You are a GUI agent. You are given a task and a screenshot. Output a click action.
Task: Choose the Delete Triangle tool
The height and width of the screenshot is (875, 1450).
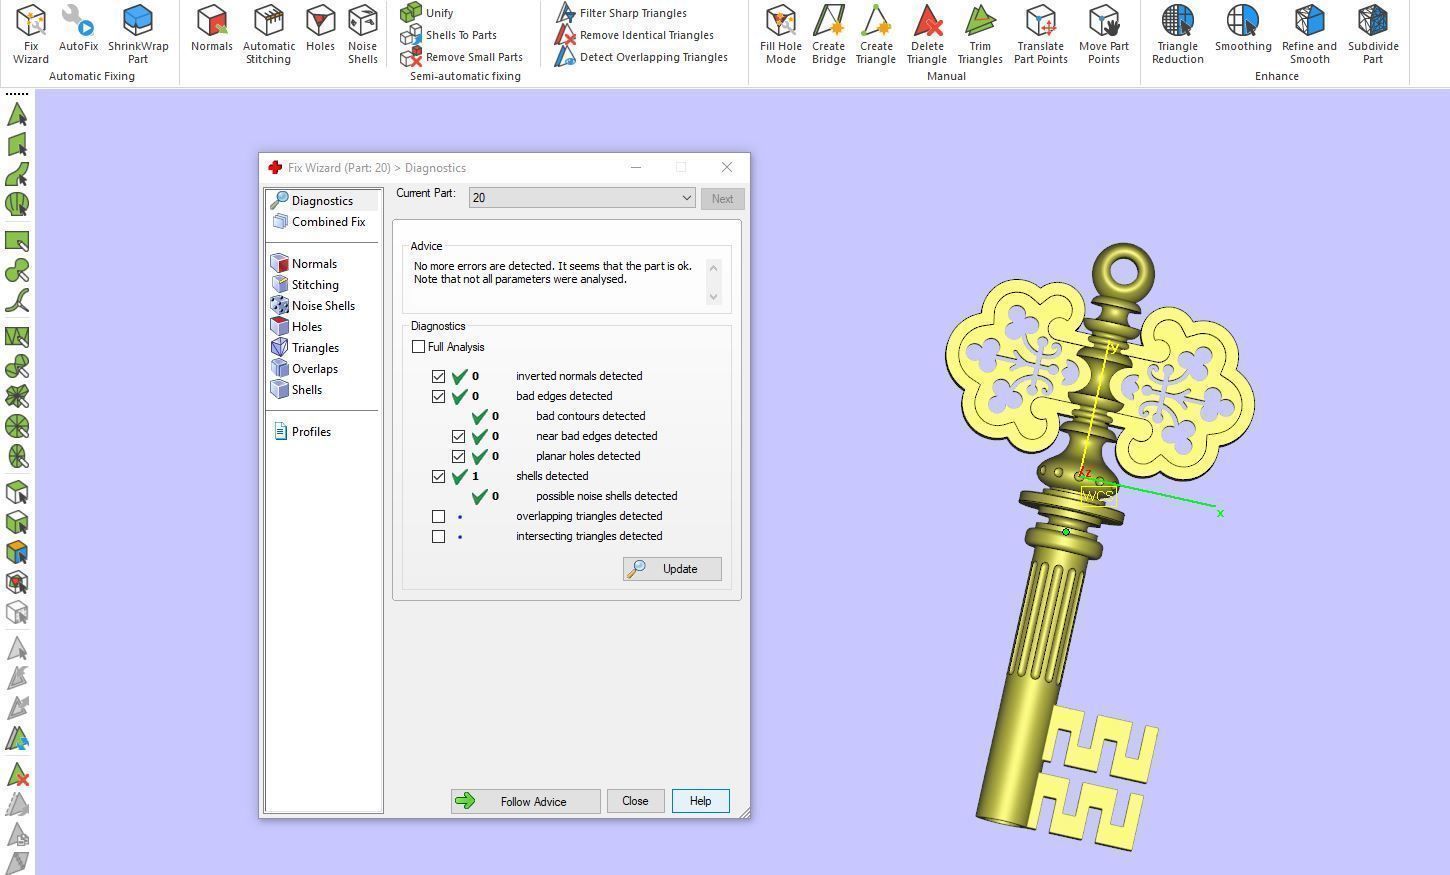coord(926,33)
